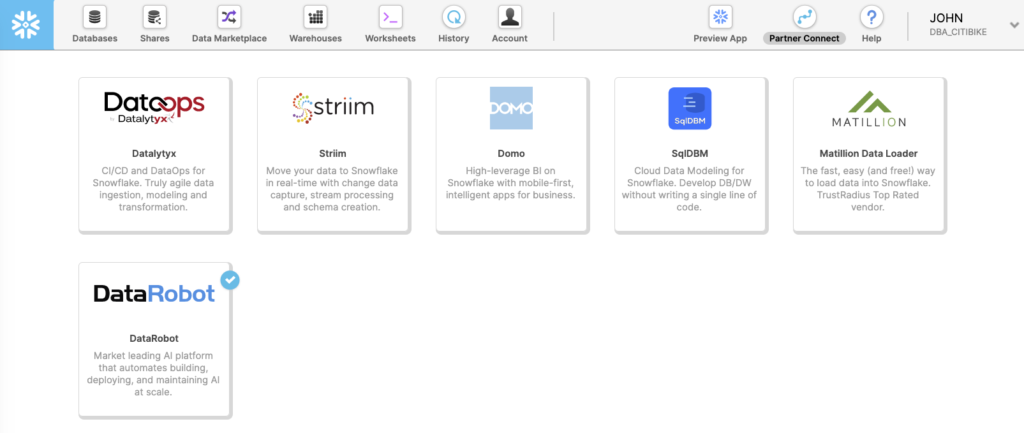
Task: Click the Snowflake logo in the top-left corner
Action: [26, 24]
